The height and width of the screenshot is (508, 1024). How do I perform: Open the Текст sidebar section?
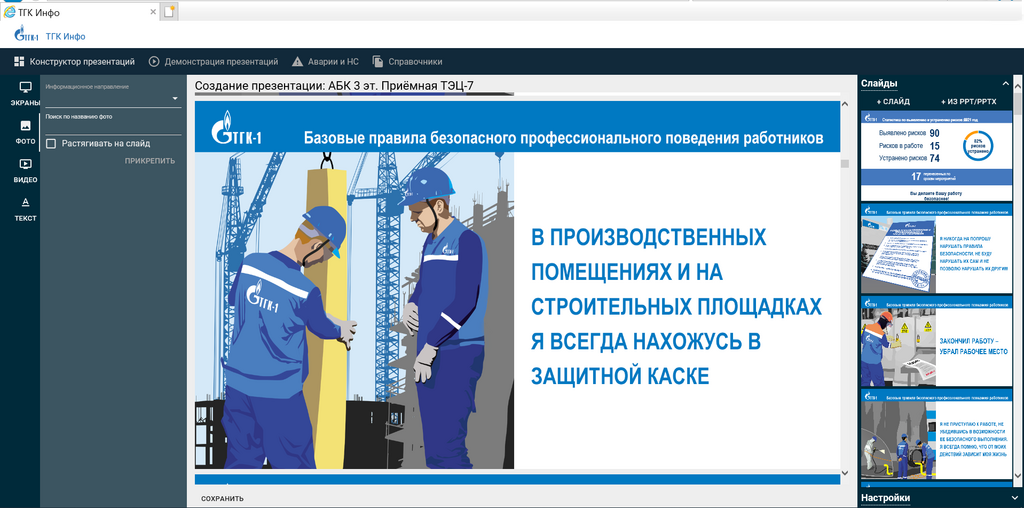(25, 210)
